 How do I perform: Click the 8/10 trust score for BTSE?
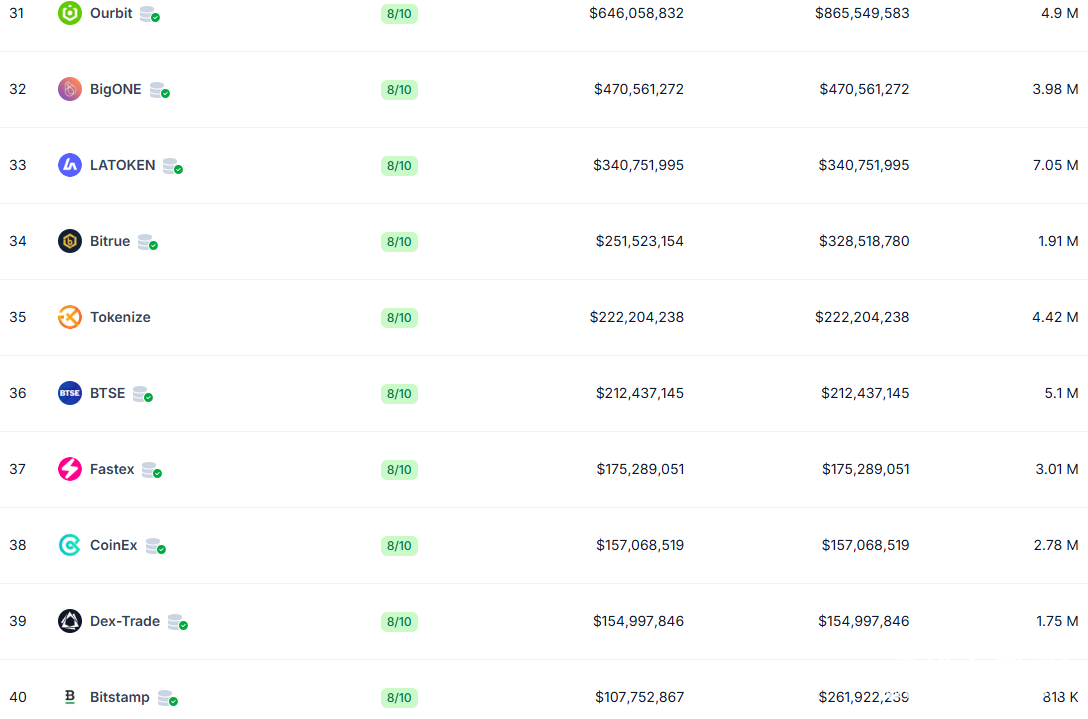click(x=399, y=393)
